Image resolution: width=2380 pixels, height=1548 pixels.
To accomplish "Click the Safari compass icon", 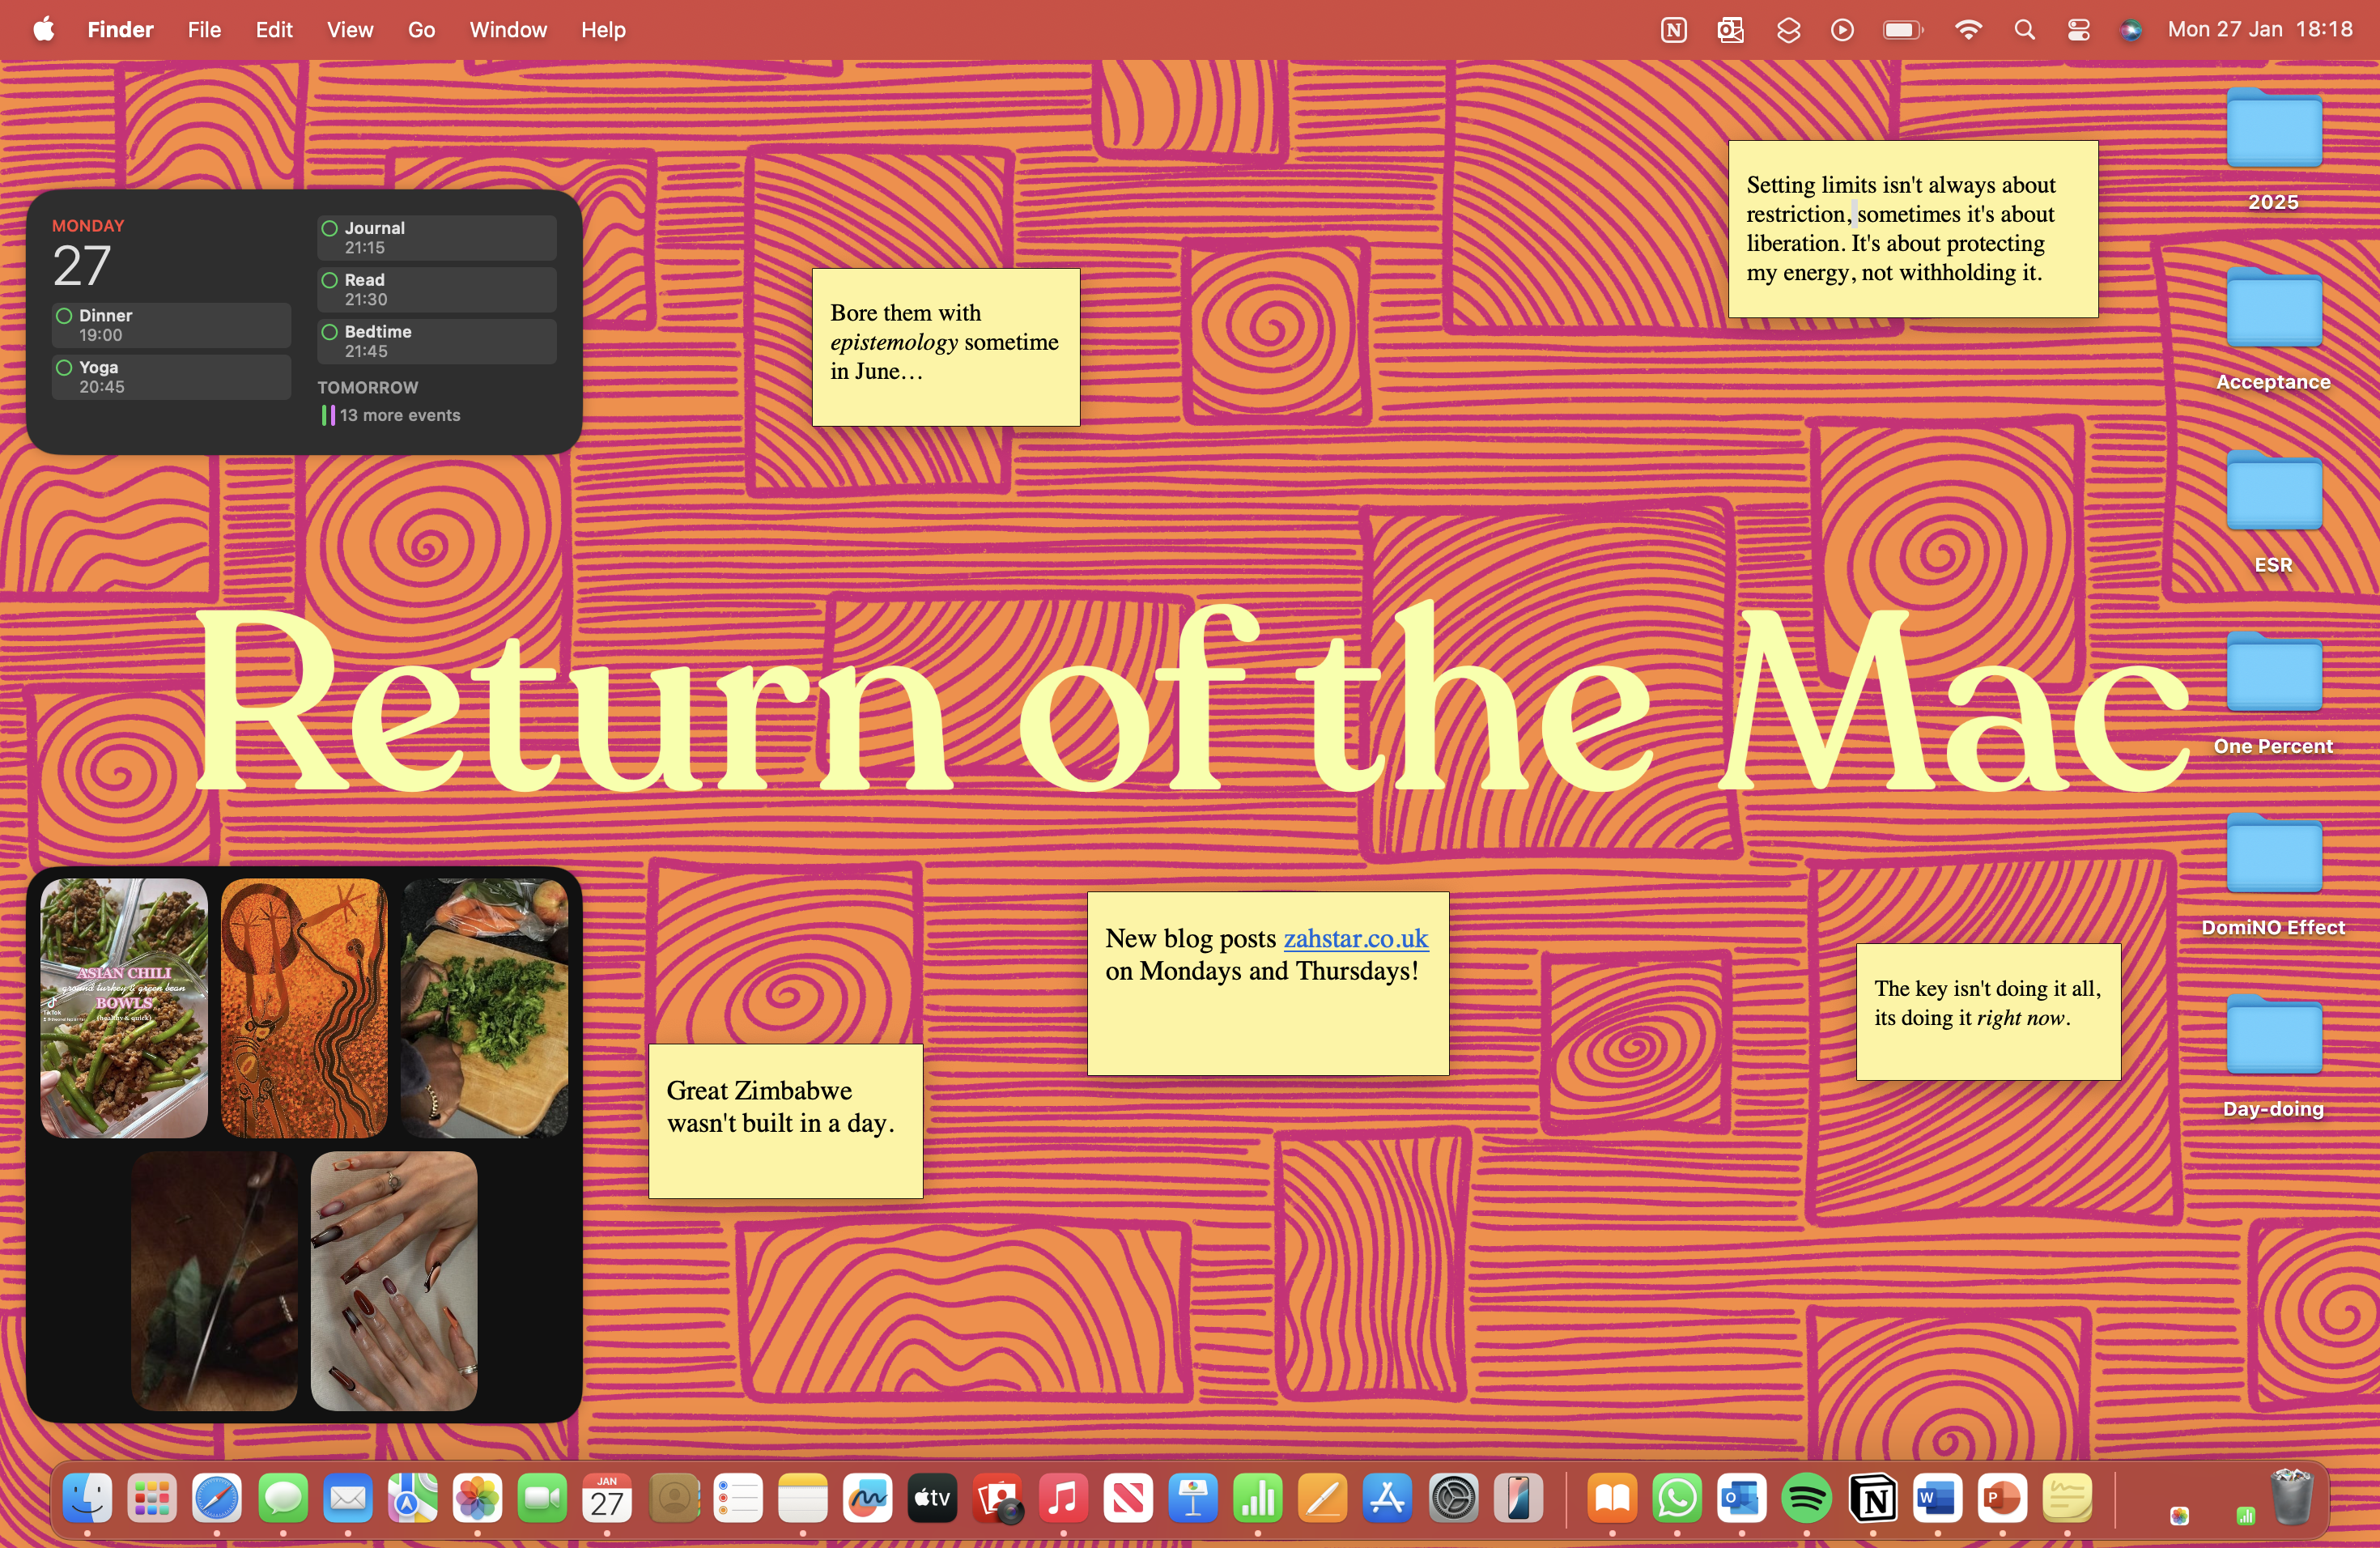I will click(217, 1498).
